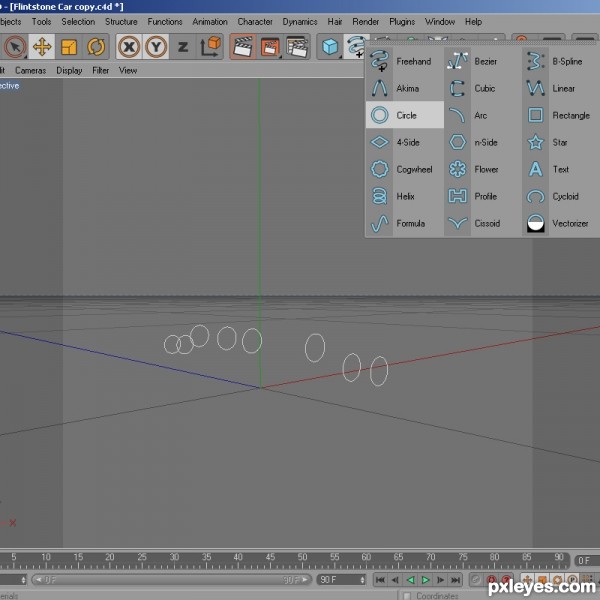Add an n-Side spline
This screenshot has height=600, width=600.
tap(483, 142)
